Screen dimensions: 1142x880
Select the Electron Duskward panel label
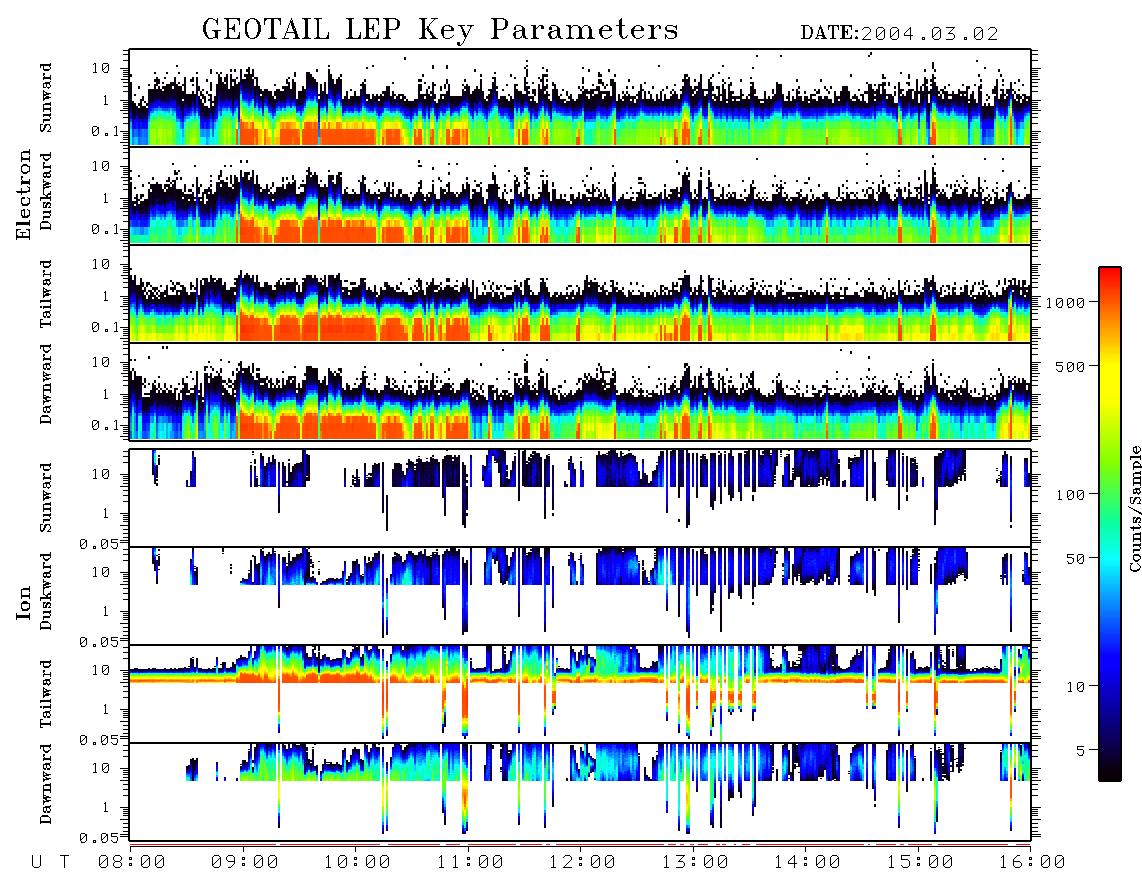tap(46, 191)
